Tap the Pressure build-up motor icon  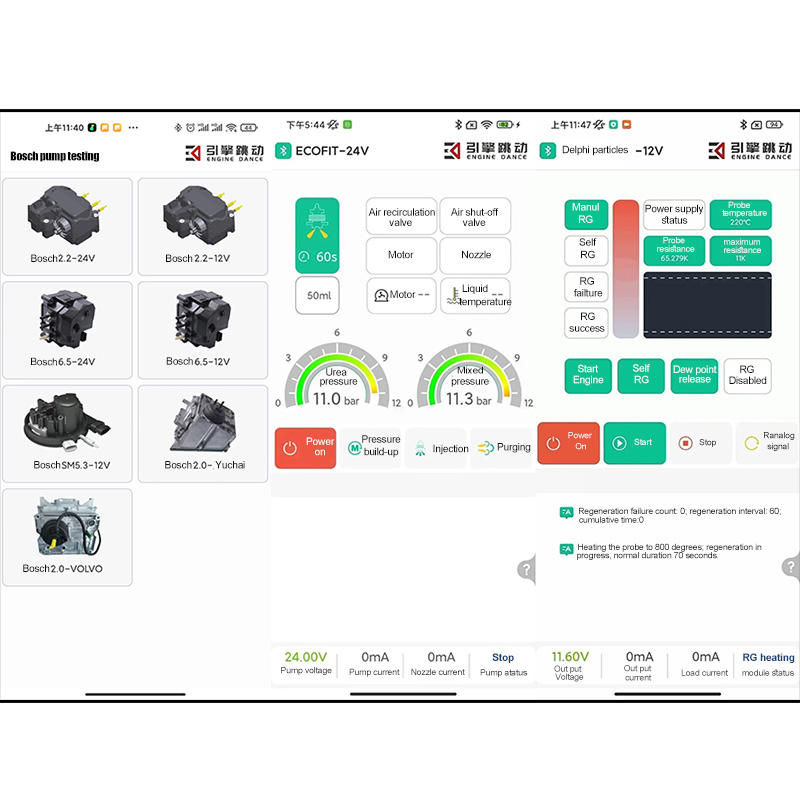(355, 448)
